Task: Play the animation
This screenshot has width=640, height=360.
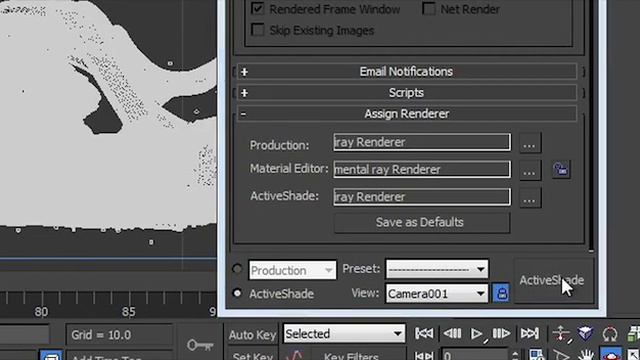Action: [x=477, y=334]
